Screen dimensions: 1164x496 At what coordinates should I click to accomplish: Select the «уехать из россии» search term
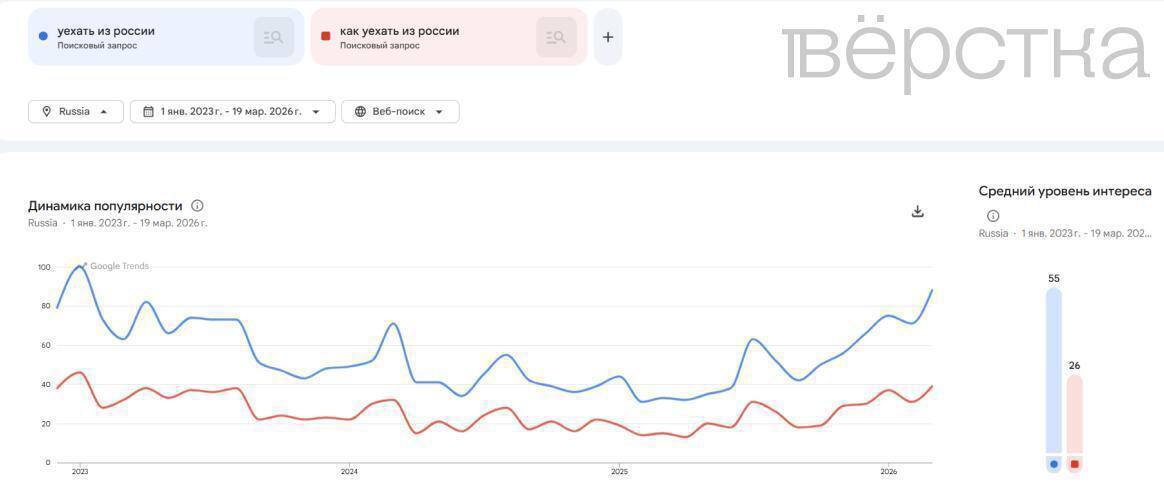(106, 31)
